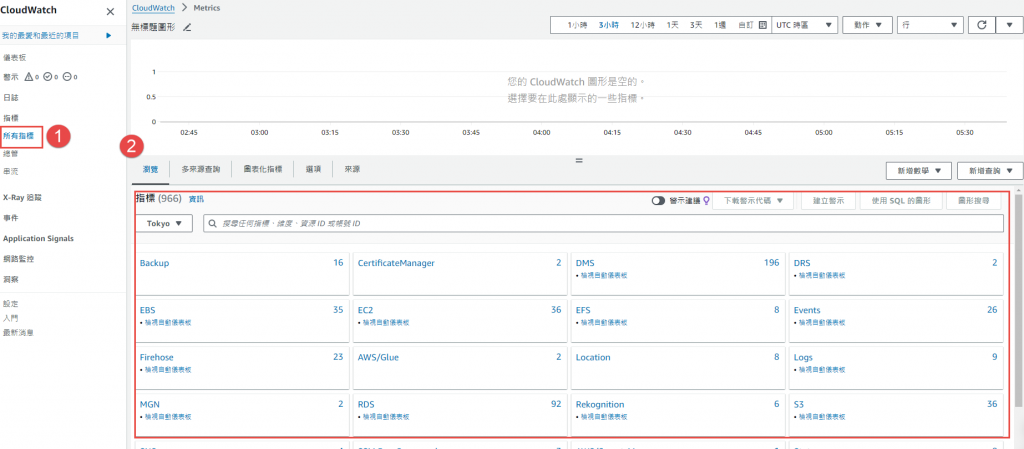Expand favorites and recents arrow icon
Screen dimensions: 1024x449
(109, 35)
